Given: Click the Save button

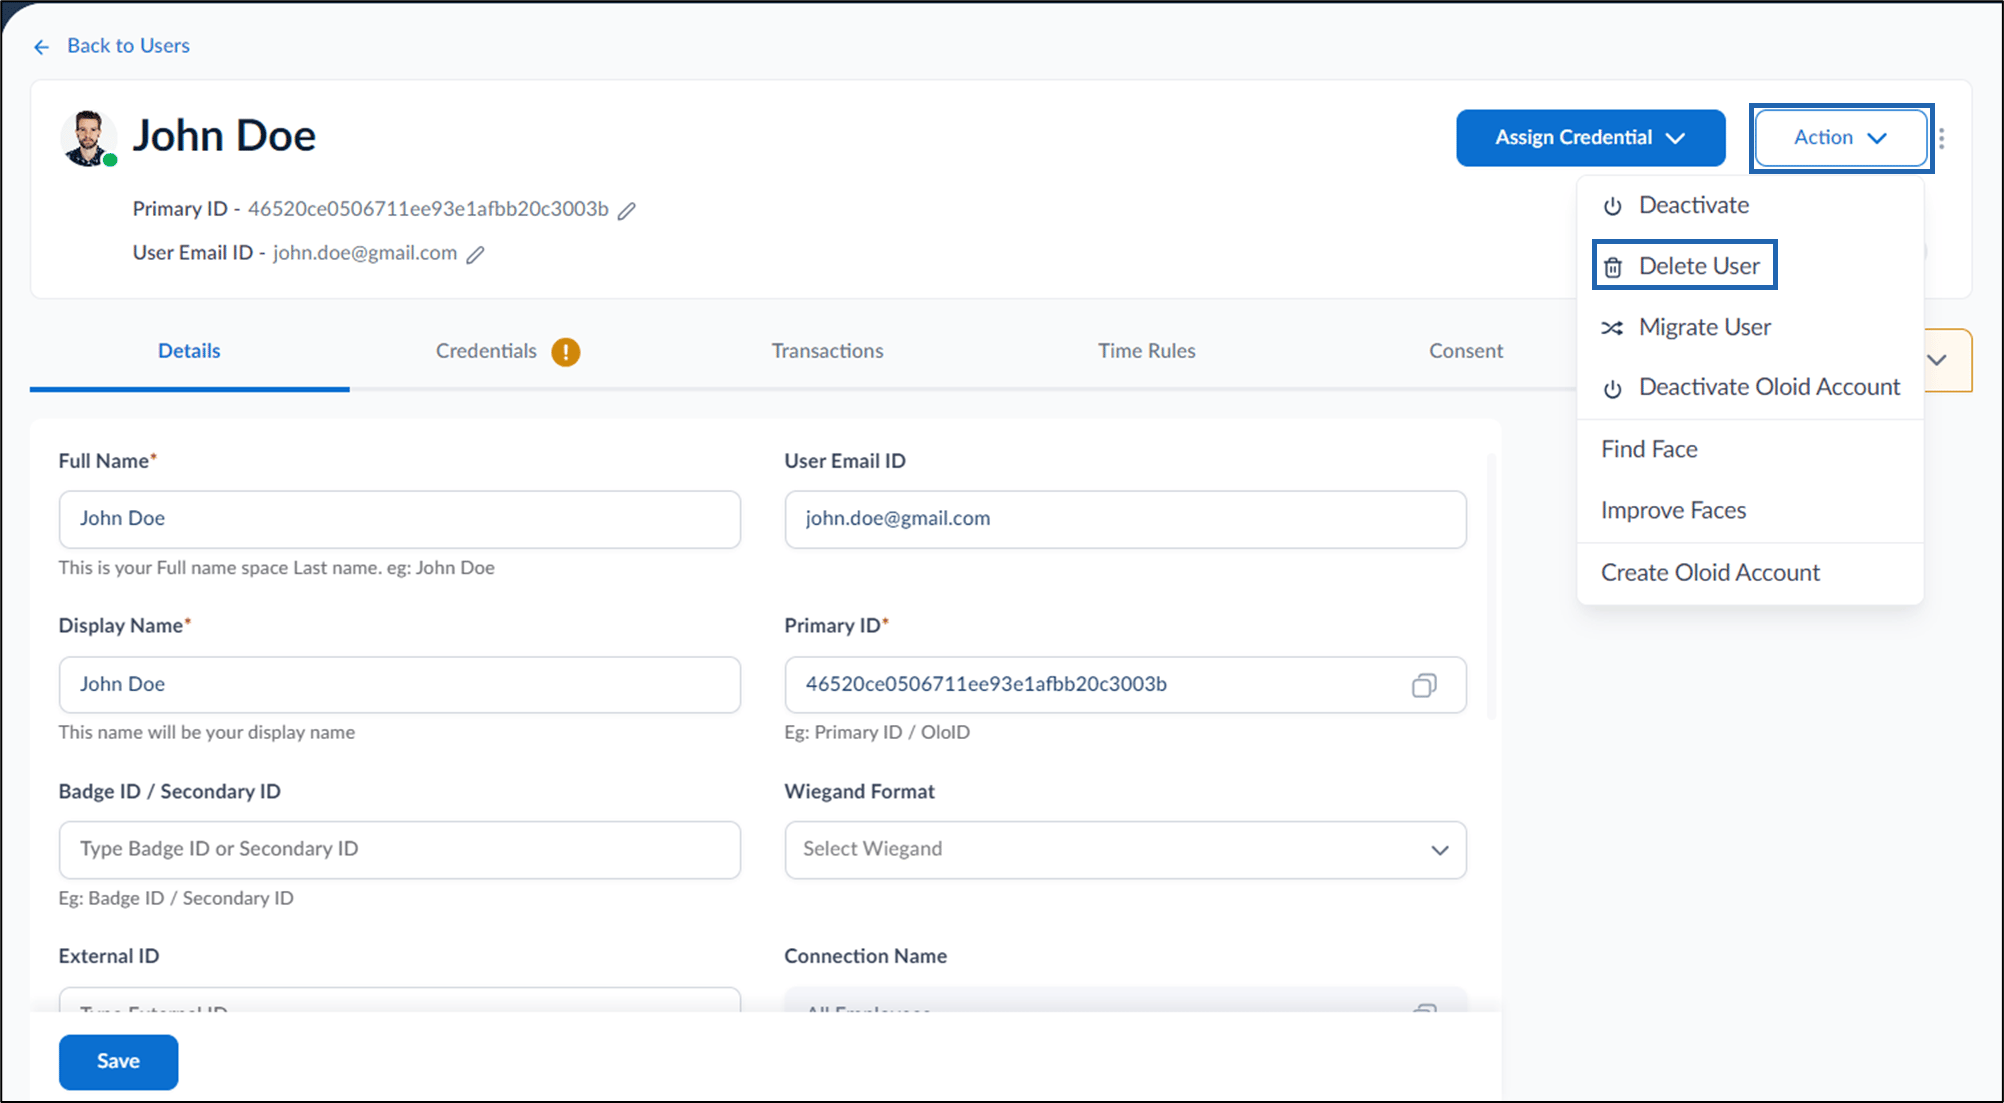Looking at the screenshot, I should 118,1062.
